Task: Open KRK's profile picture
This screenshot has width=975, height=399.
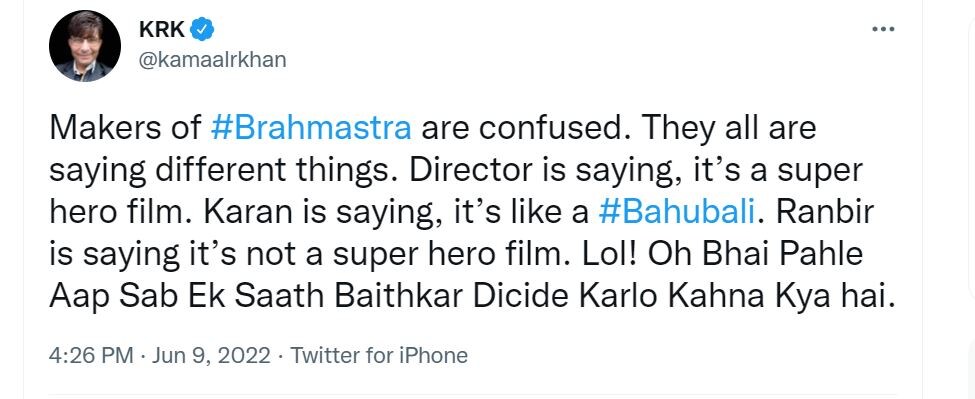Action: [x=85, y=46]
